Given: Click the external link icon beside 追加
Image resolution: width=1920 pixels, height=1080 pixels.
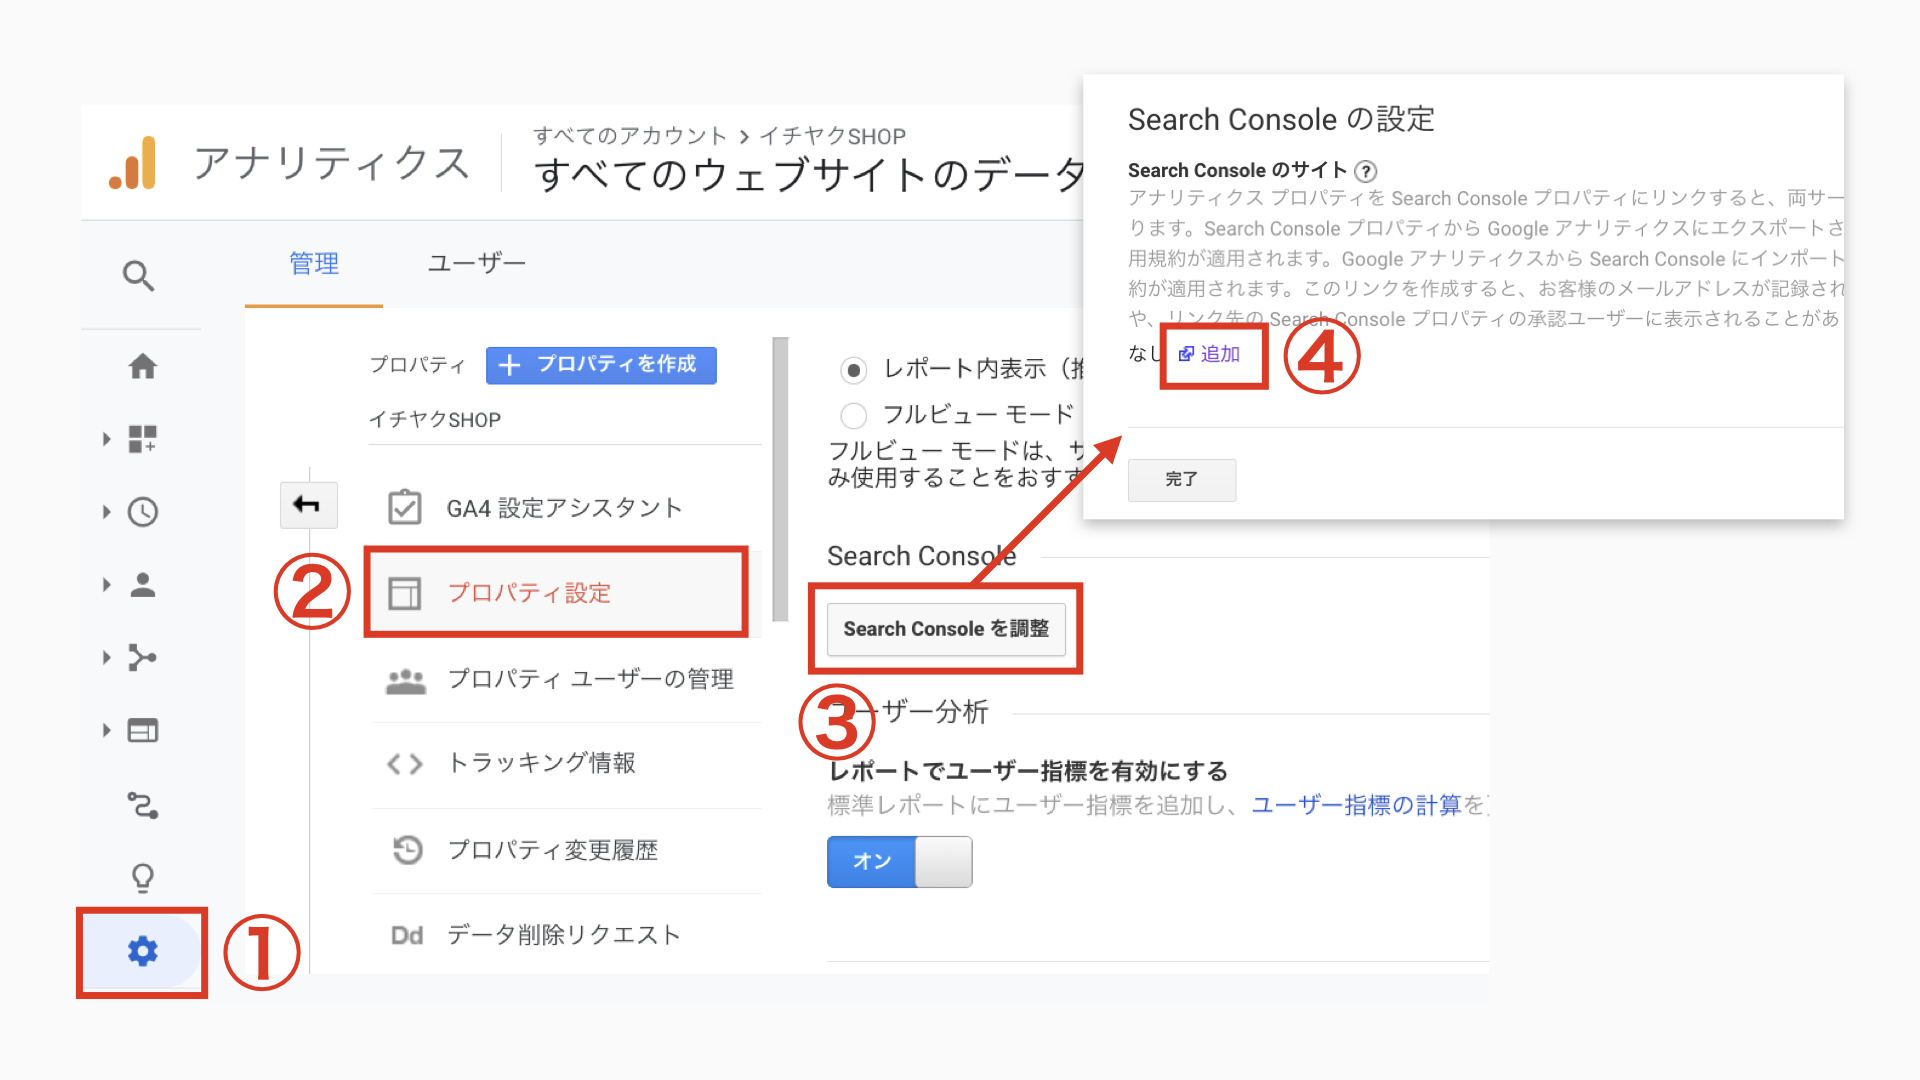Looking at the screenshot, I should [1186, 354].
